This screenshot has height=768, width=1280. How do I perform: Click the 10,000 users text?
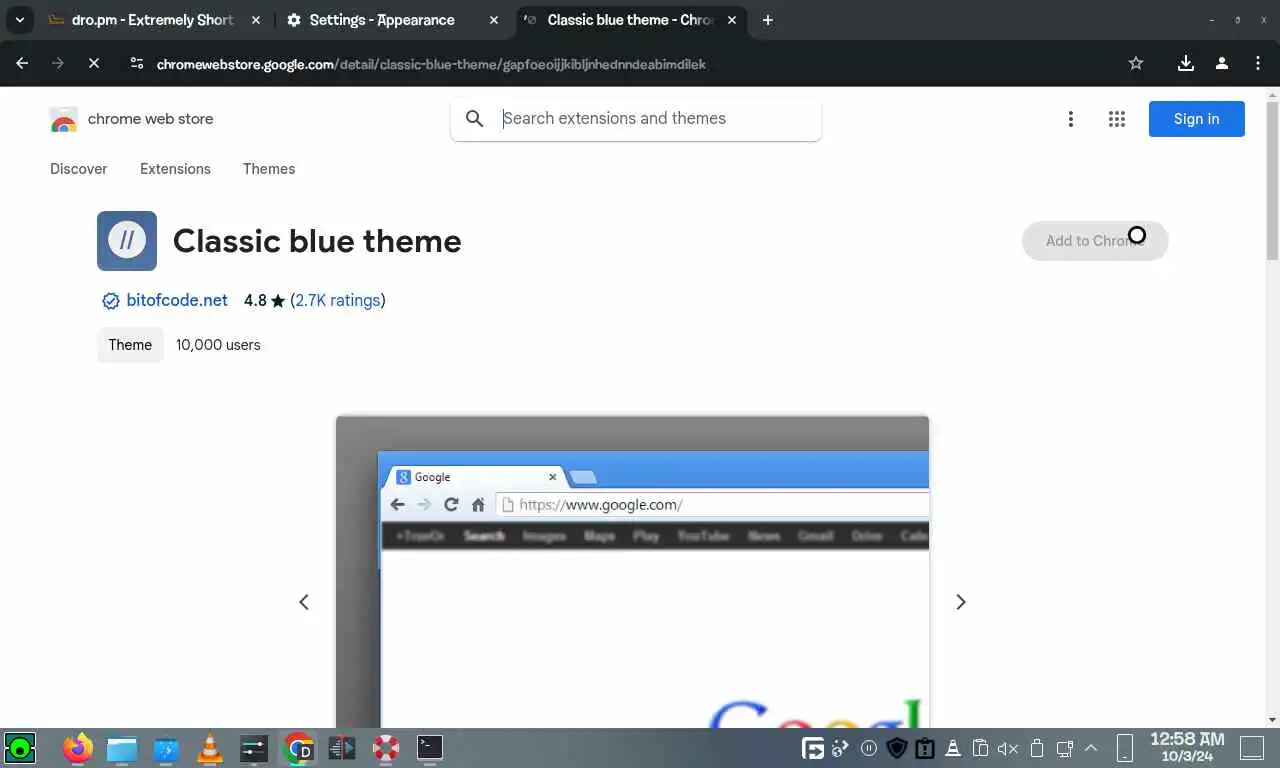[x=218, y=345]
